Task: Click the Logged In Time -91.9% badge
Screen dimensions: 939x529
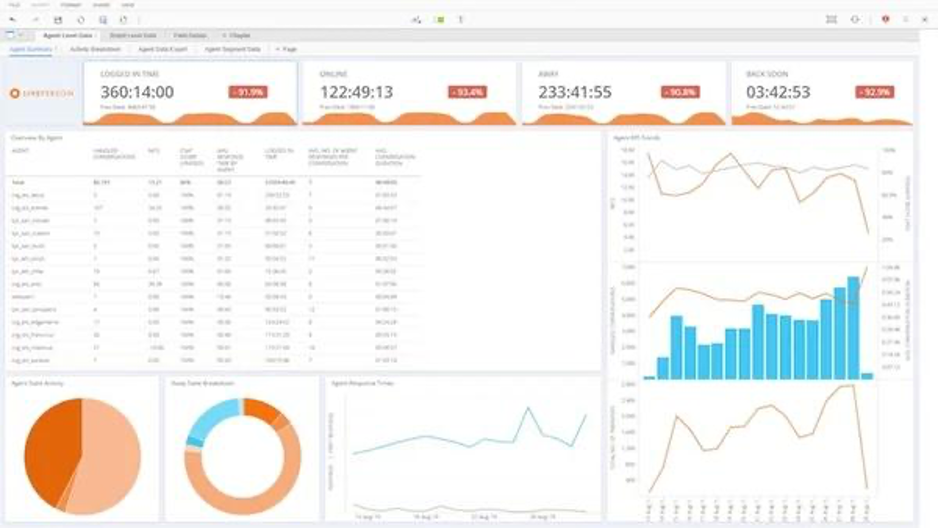Action: 247,92
